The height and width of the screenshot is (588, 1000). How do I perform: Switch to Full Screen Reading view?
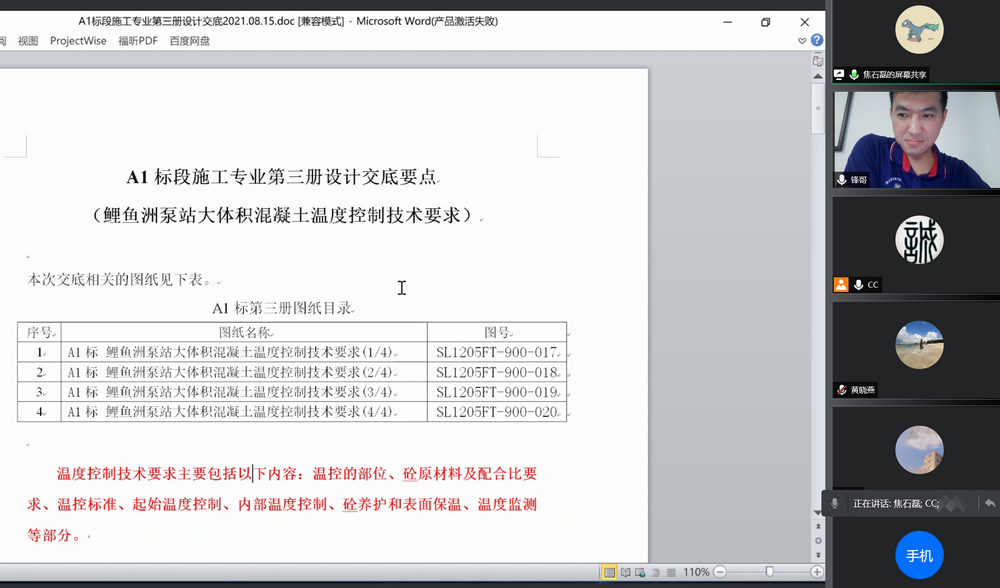pos(625,572)
